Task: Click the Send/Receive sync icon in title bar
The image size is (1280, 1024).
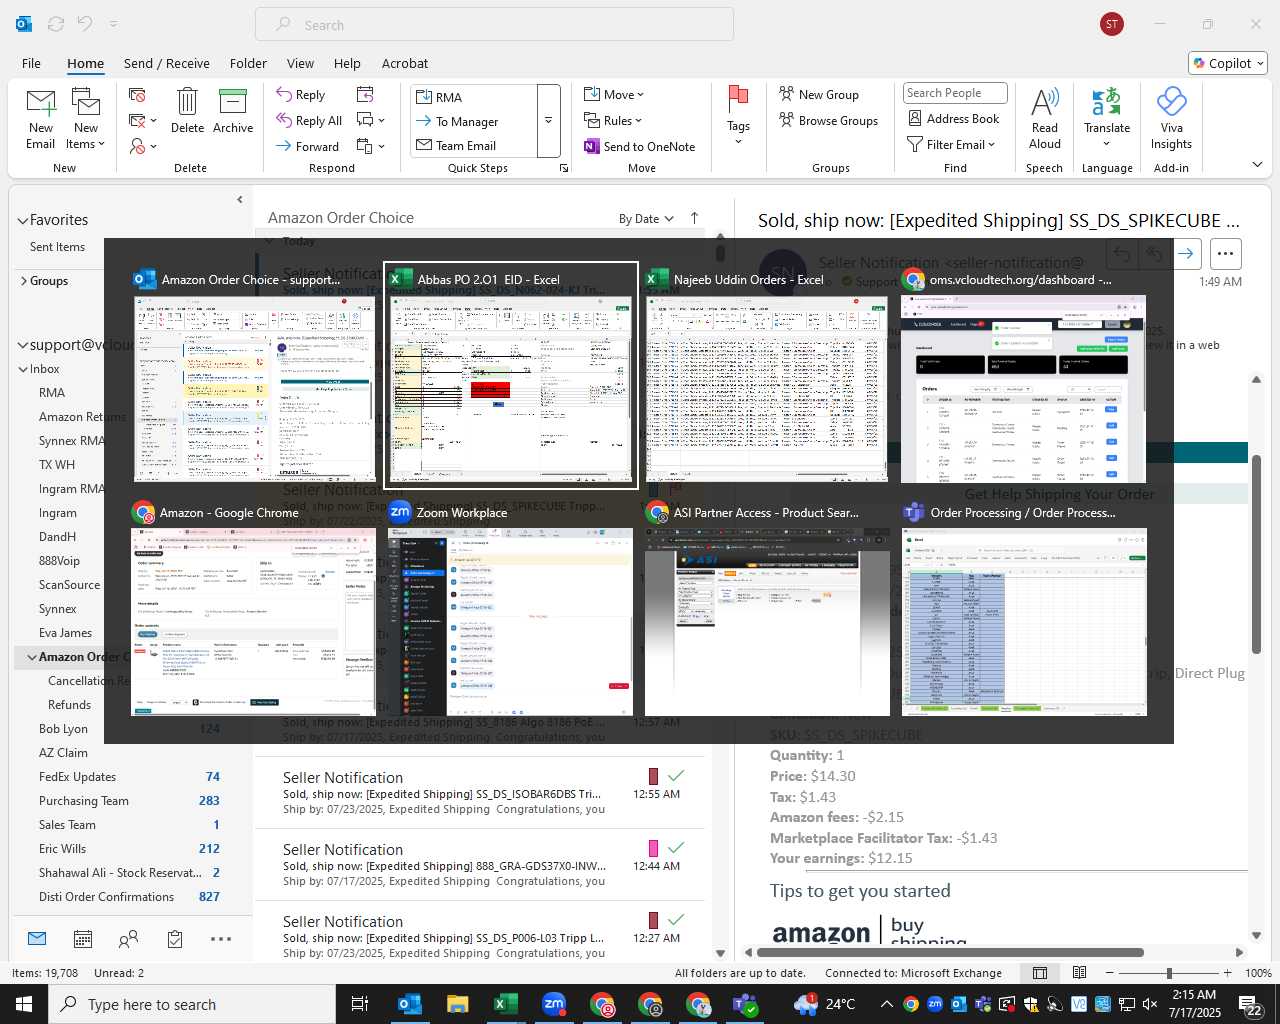Action: click(x=56, y=24)
